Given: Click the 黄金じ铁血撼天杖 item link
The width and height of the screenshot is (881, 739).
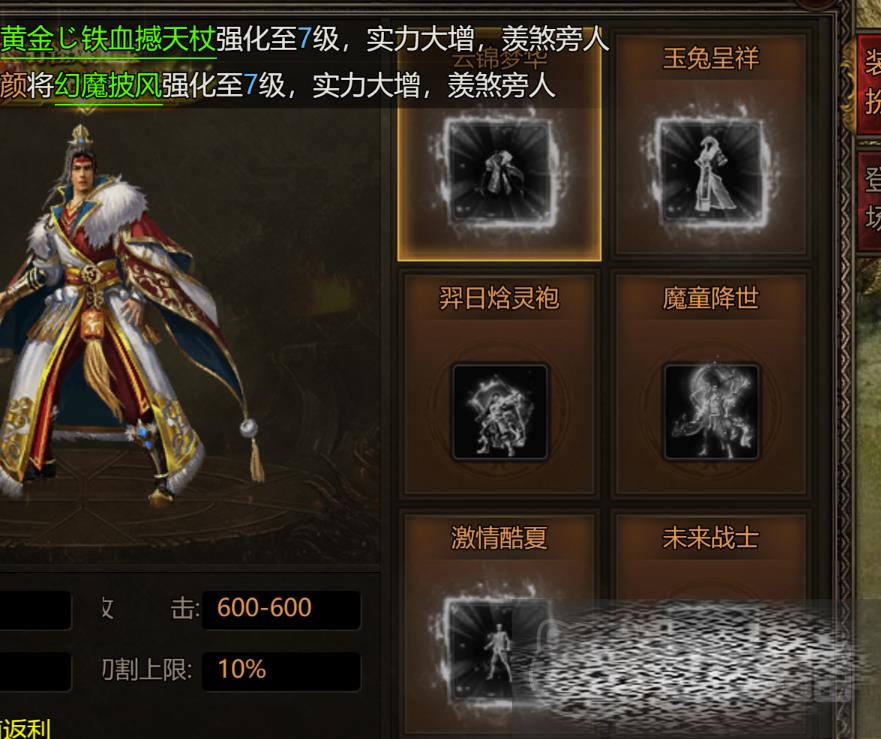Looking at the screenshot, I should click(108, 39).
